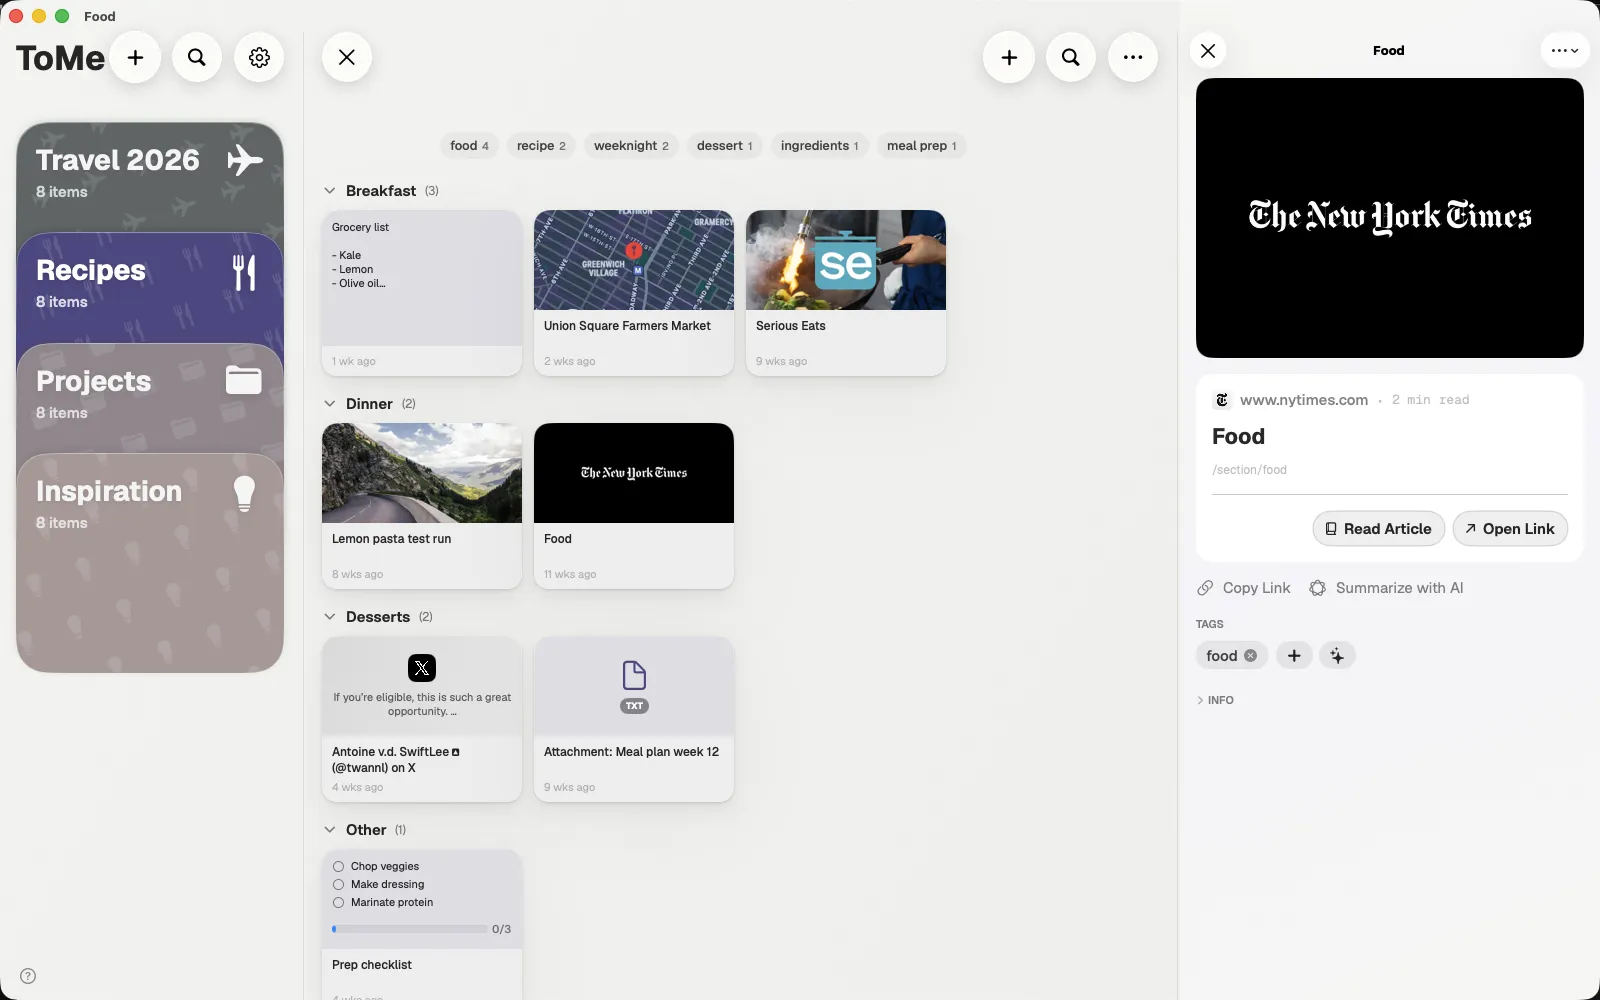Click Copy Link text
The image size is (1600, 1000).
coord(1256,588)
